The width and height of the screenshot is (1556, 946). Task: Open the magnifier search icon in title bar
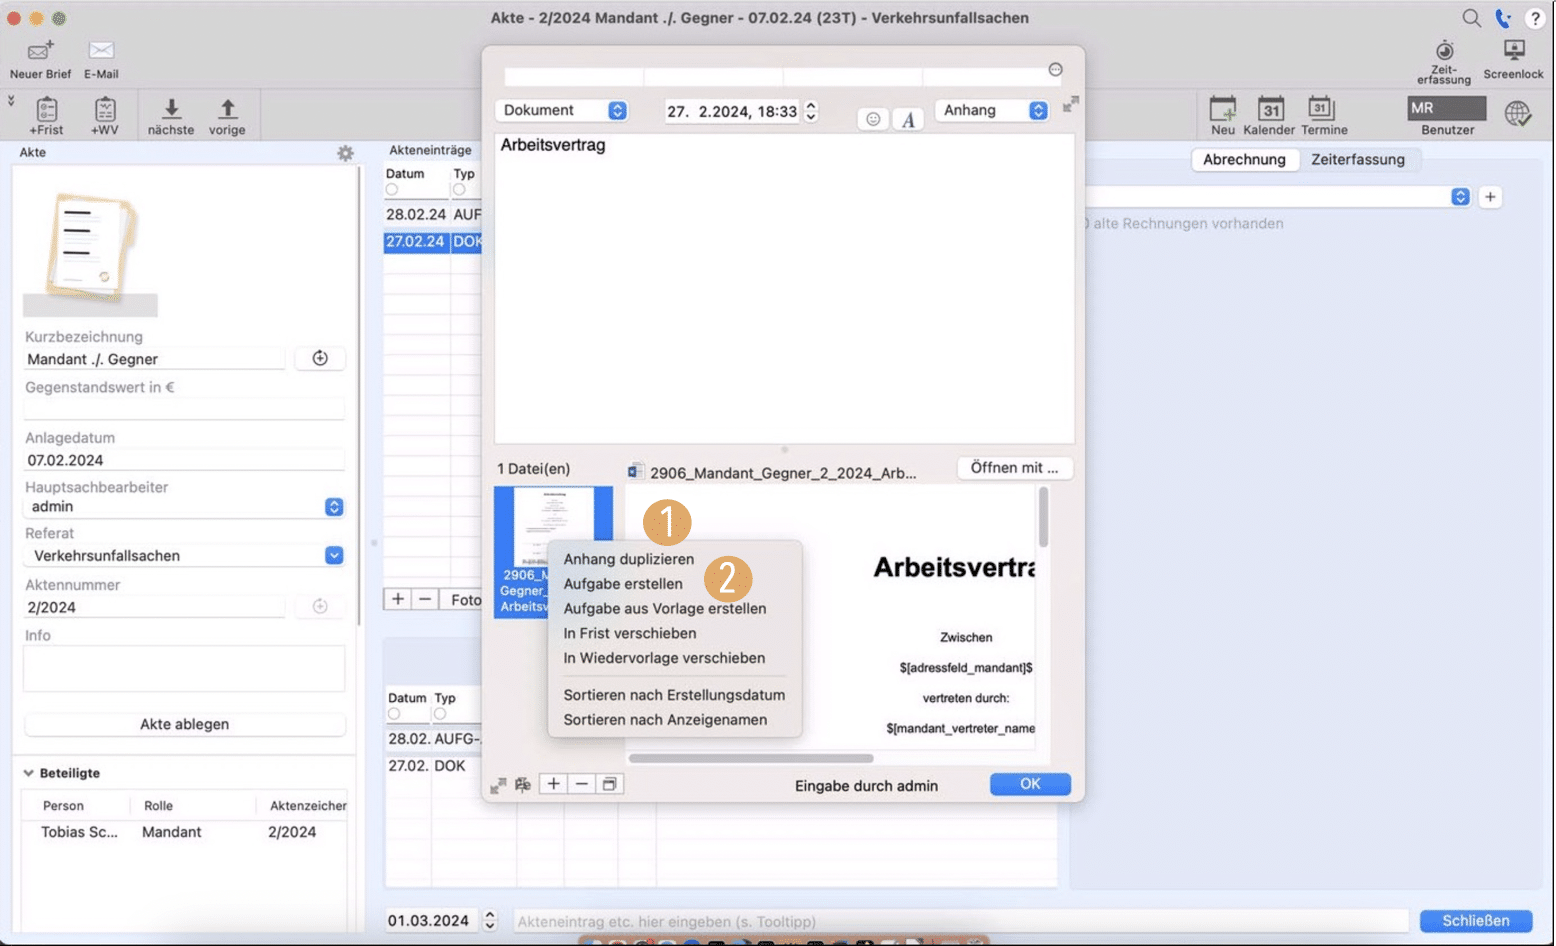click(x=1471, y=18)
